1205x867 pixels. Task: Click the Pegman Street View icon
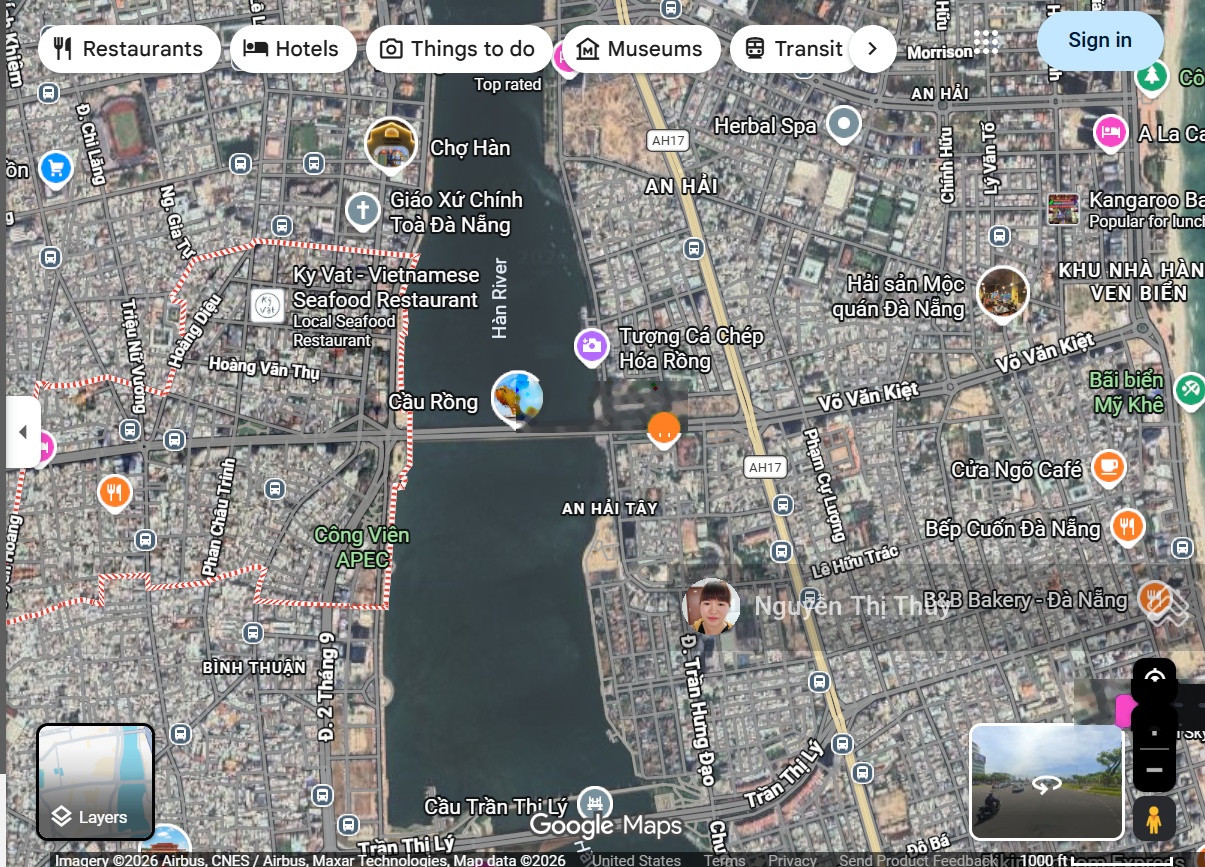tap(1153, 818)
